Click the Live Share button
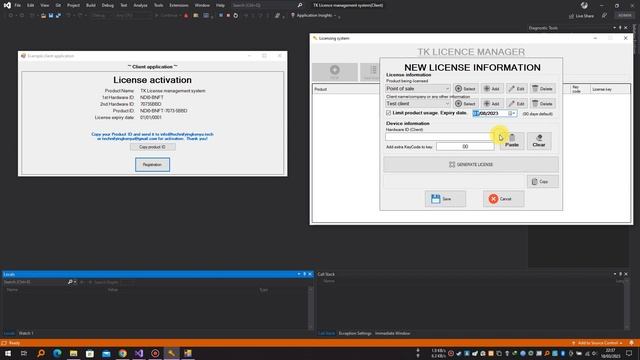The width and height of the screenshot is (640, 360). pos(581,16)
